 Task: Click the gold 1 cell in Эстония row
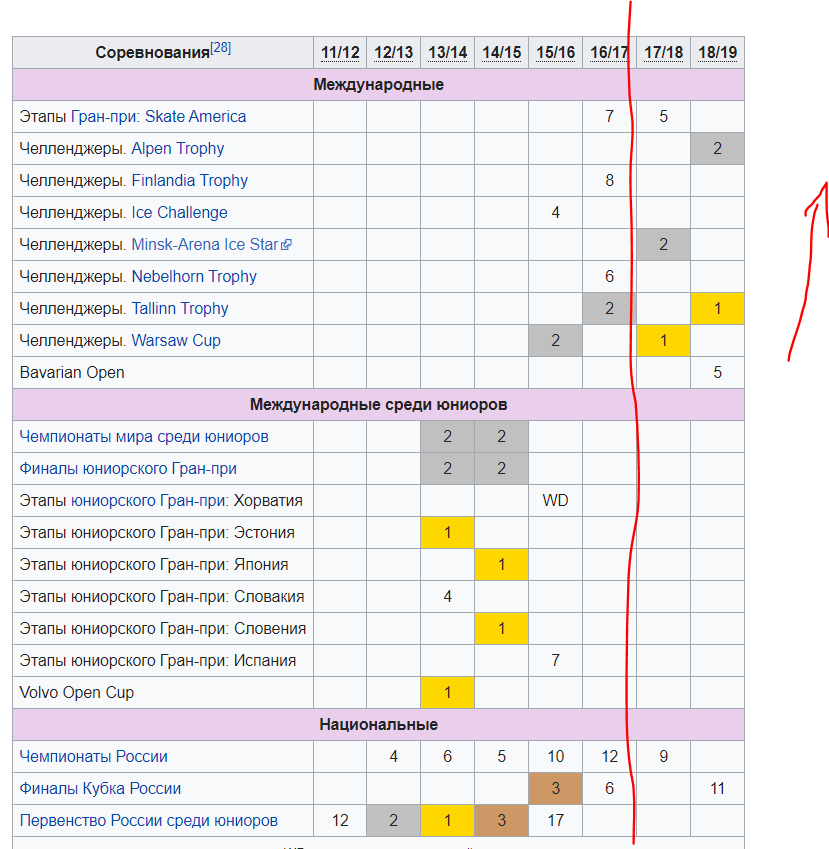click(447, 532)
